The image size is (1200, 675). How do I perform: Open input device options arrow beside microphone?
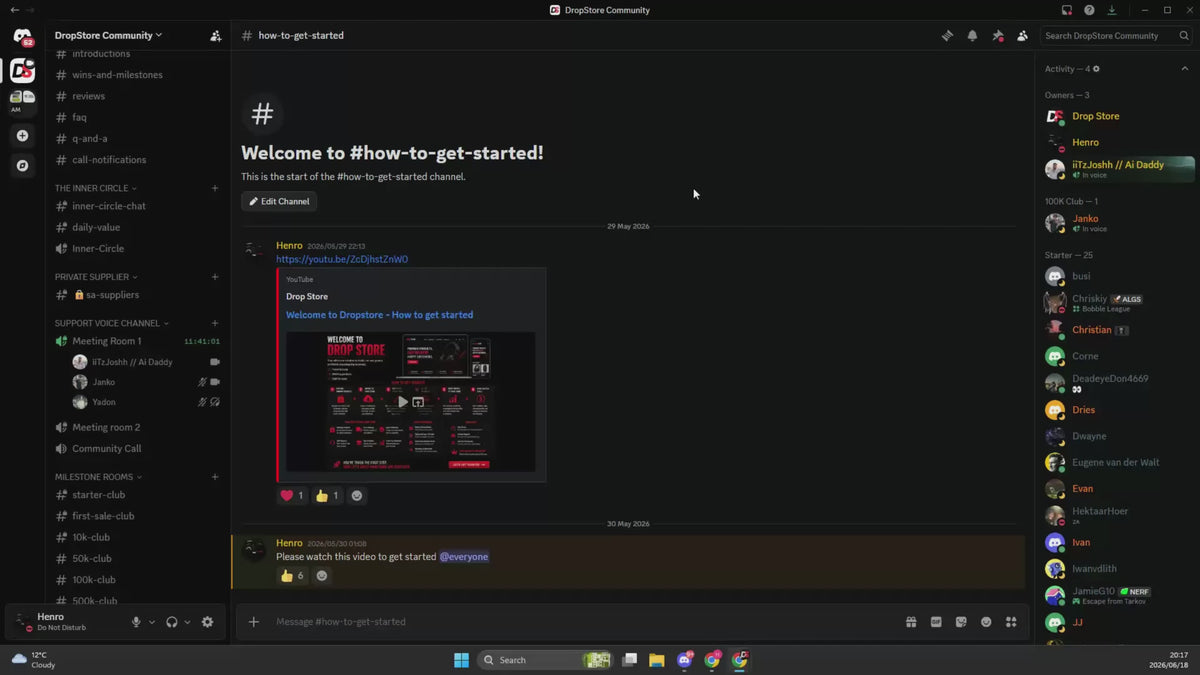coord(152,622)
